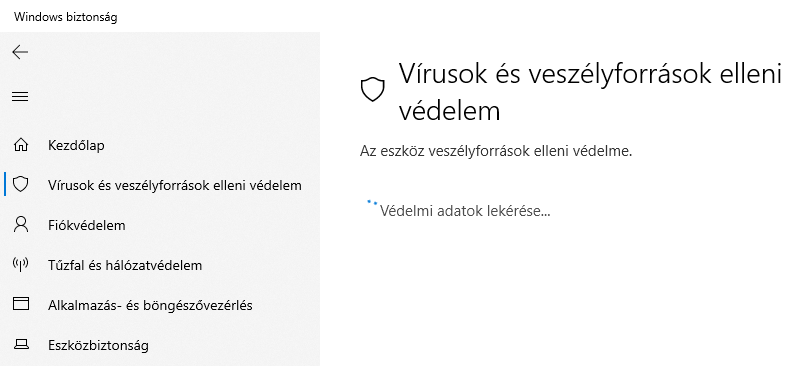Click the laptop icon for device security

[x=21, y=344]
